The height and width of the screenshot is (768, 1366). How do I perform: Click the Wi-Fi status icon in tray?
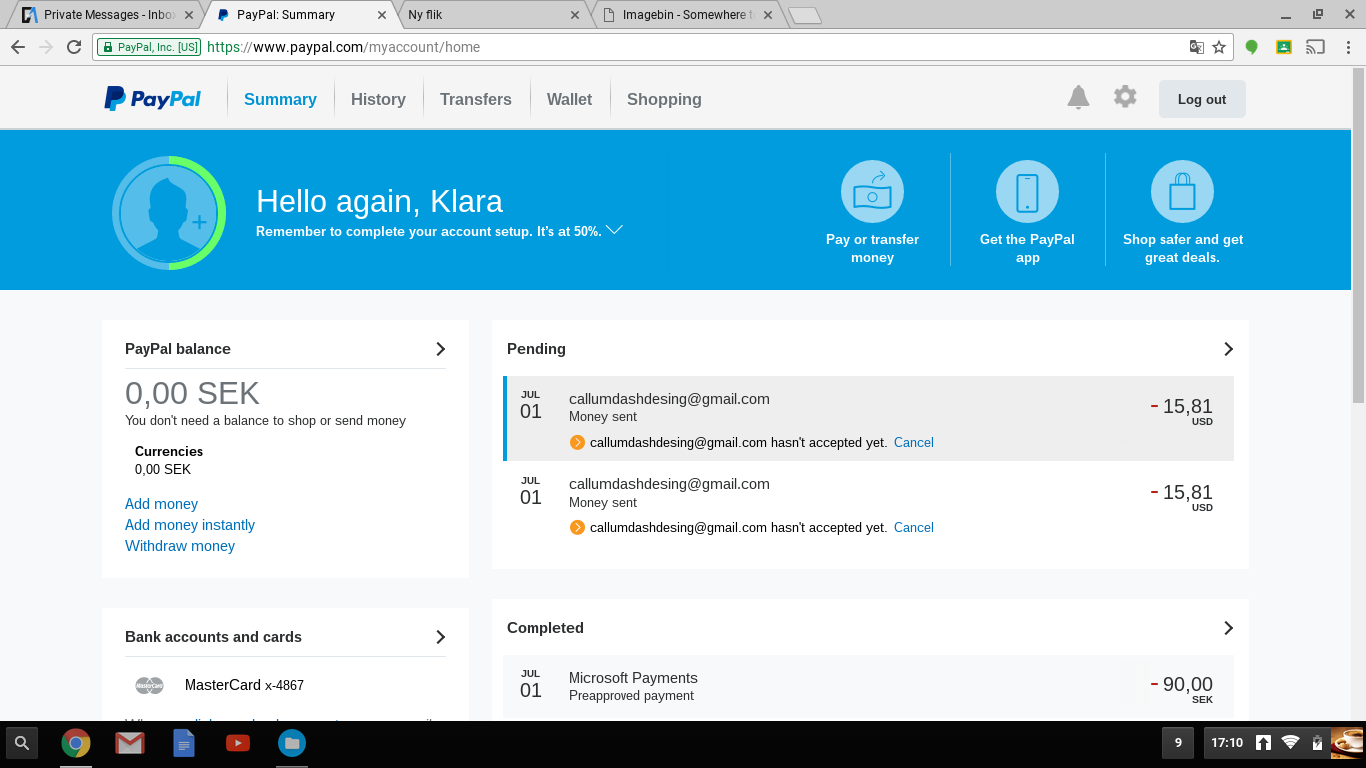click(1290, 742)
